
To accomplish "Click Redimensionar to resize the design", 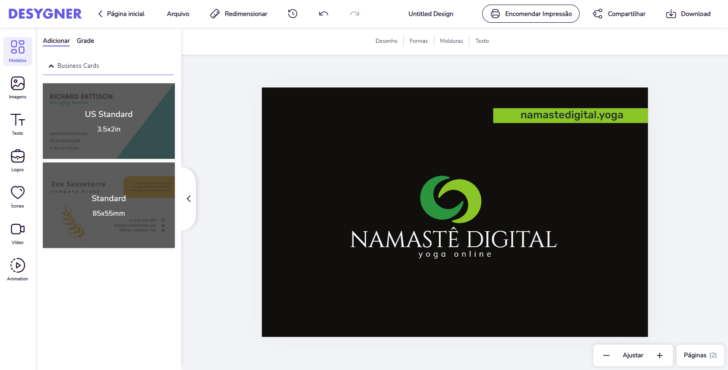I will (x=239, y=14).
